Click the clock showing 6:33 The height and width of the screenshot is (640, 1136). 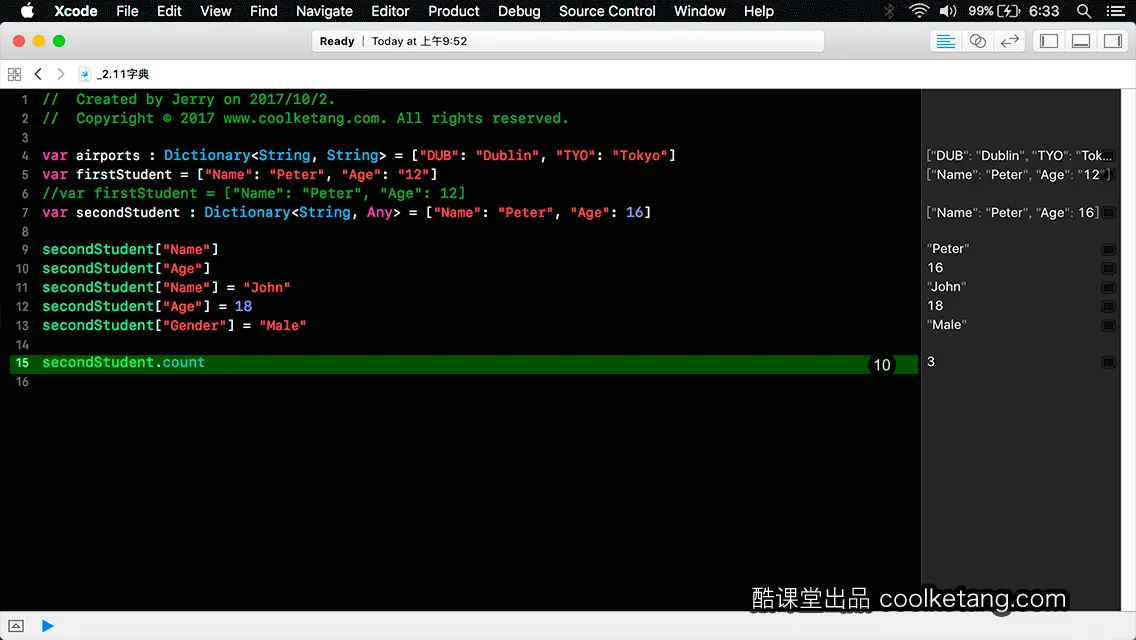coord(1044,11)
